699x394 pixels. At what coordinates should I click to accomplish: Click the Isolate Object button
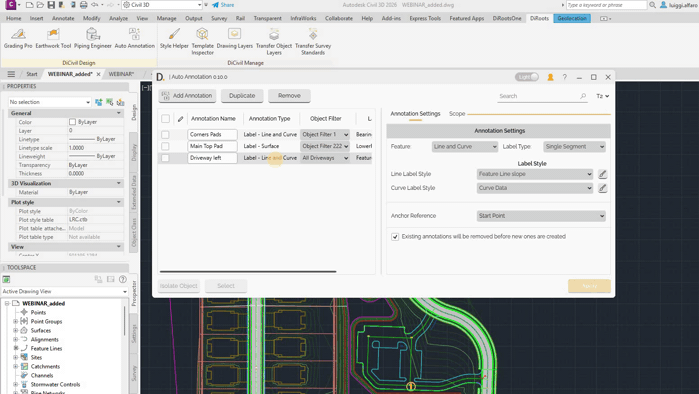[x=179, y=286]
